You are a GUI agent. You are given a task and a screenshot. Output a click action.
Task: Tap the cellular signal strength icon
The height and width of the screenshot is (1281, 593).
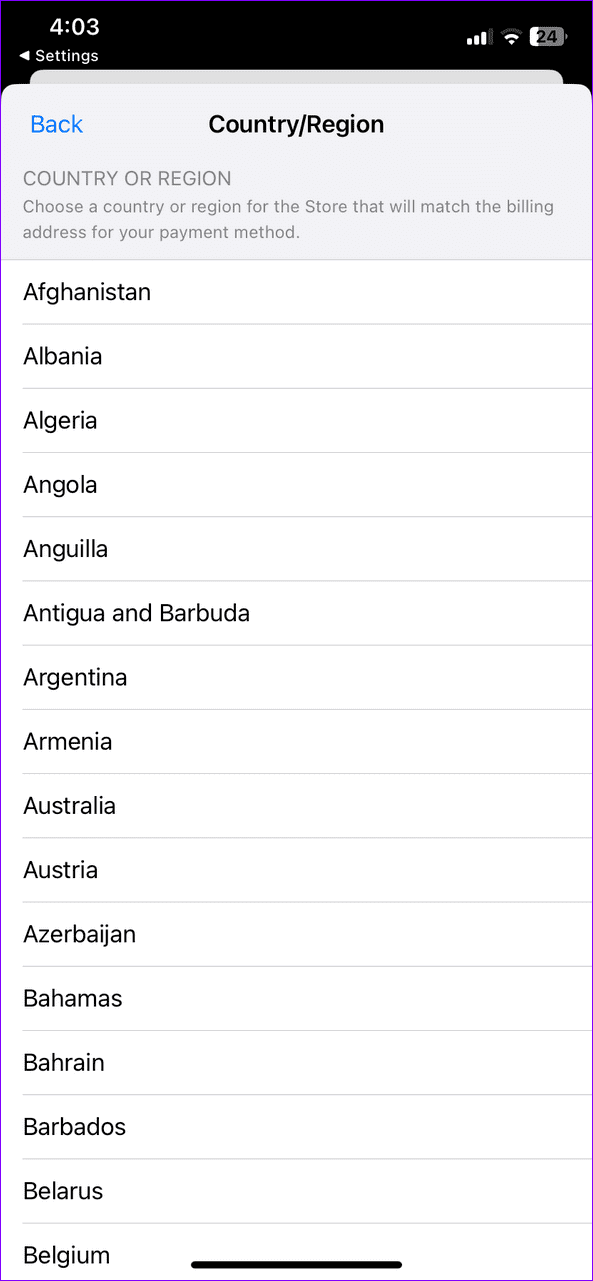coord(477,37)
